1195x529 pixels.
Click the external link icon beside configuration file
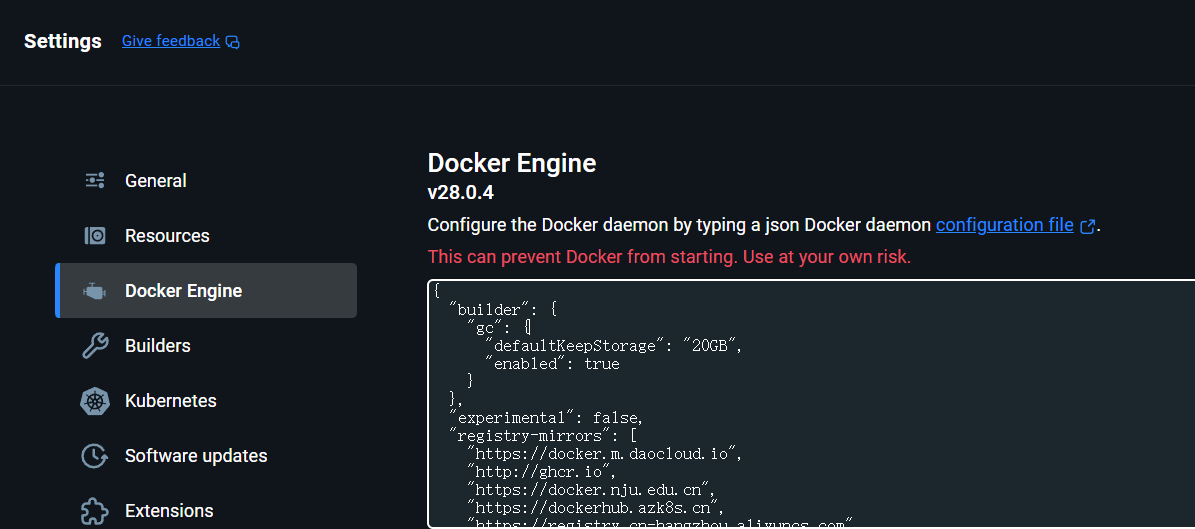(1088, 226)
